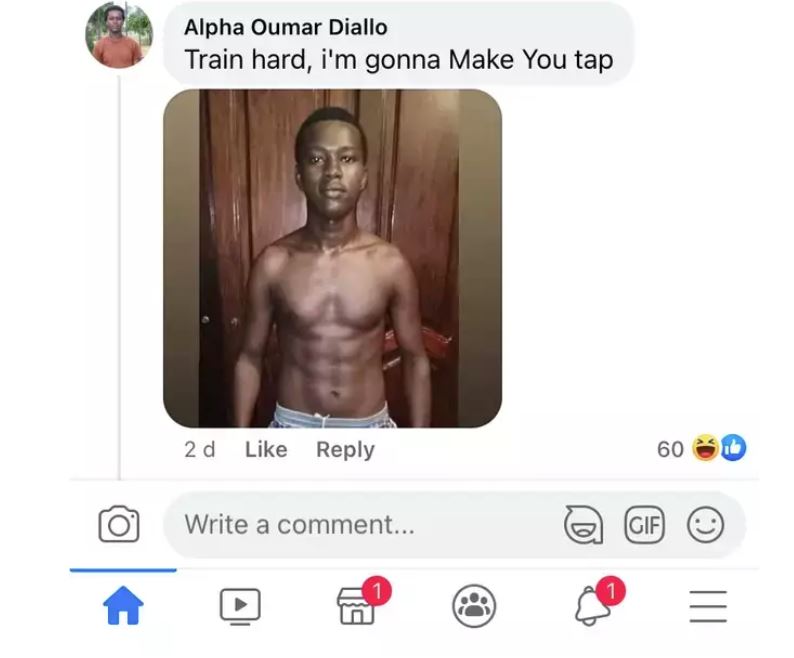Open Alpha Oumar Diallo's profile name

pyautogui.click(x=286, y=27)
